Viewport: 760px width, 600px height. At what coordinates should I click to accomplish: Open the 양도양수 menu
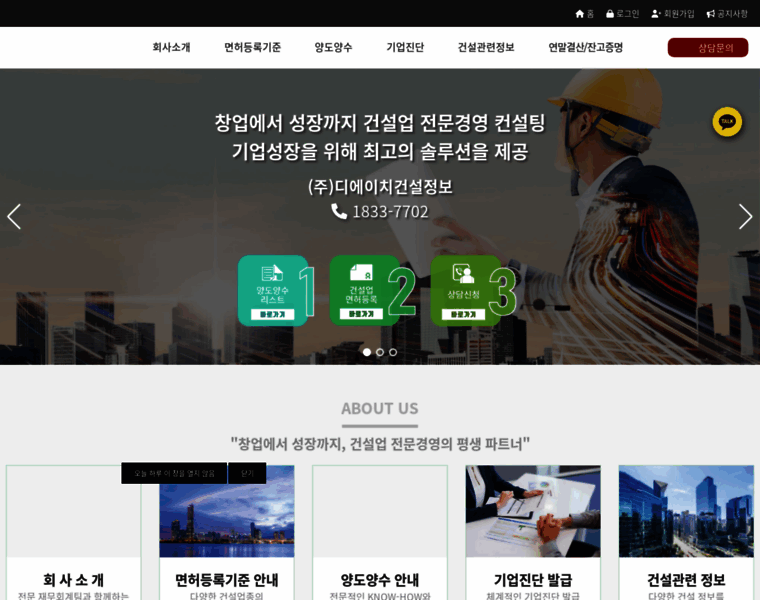tap(333, 47)
